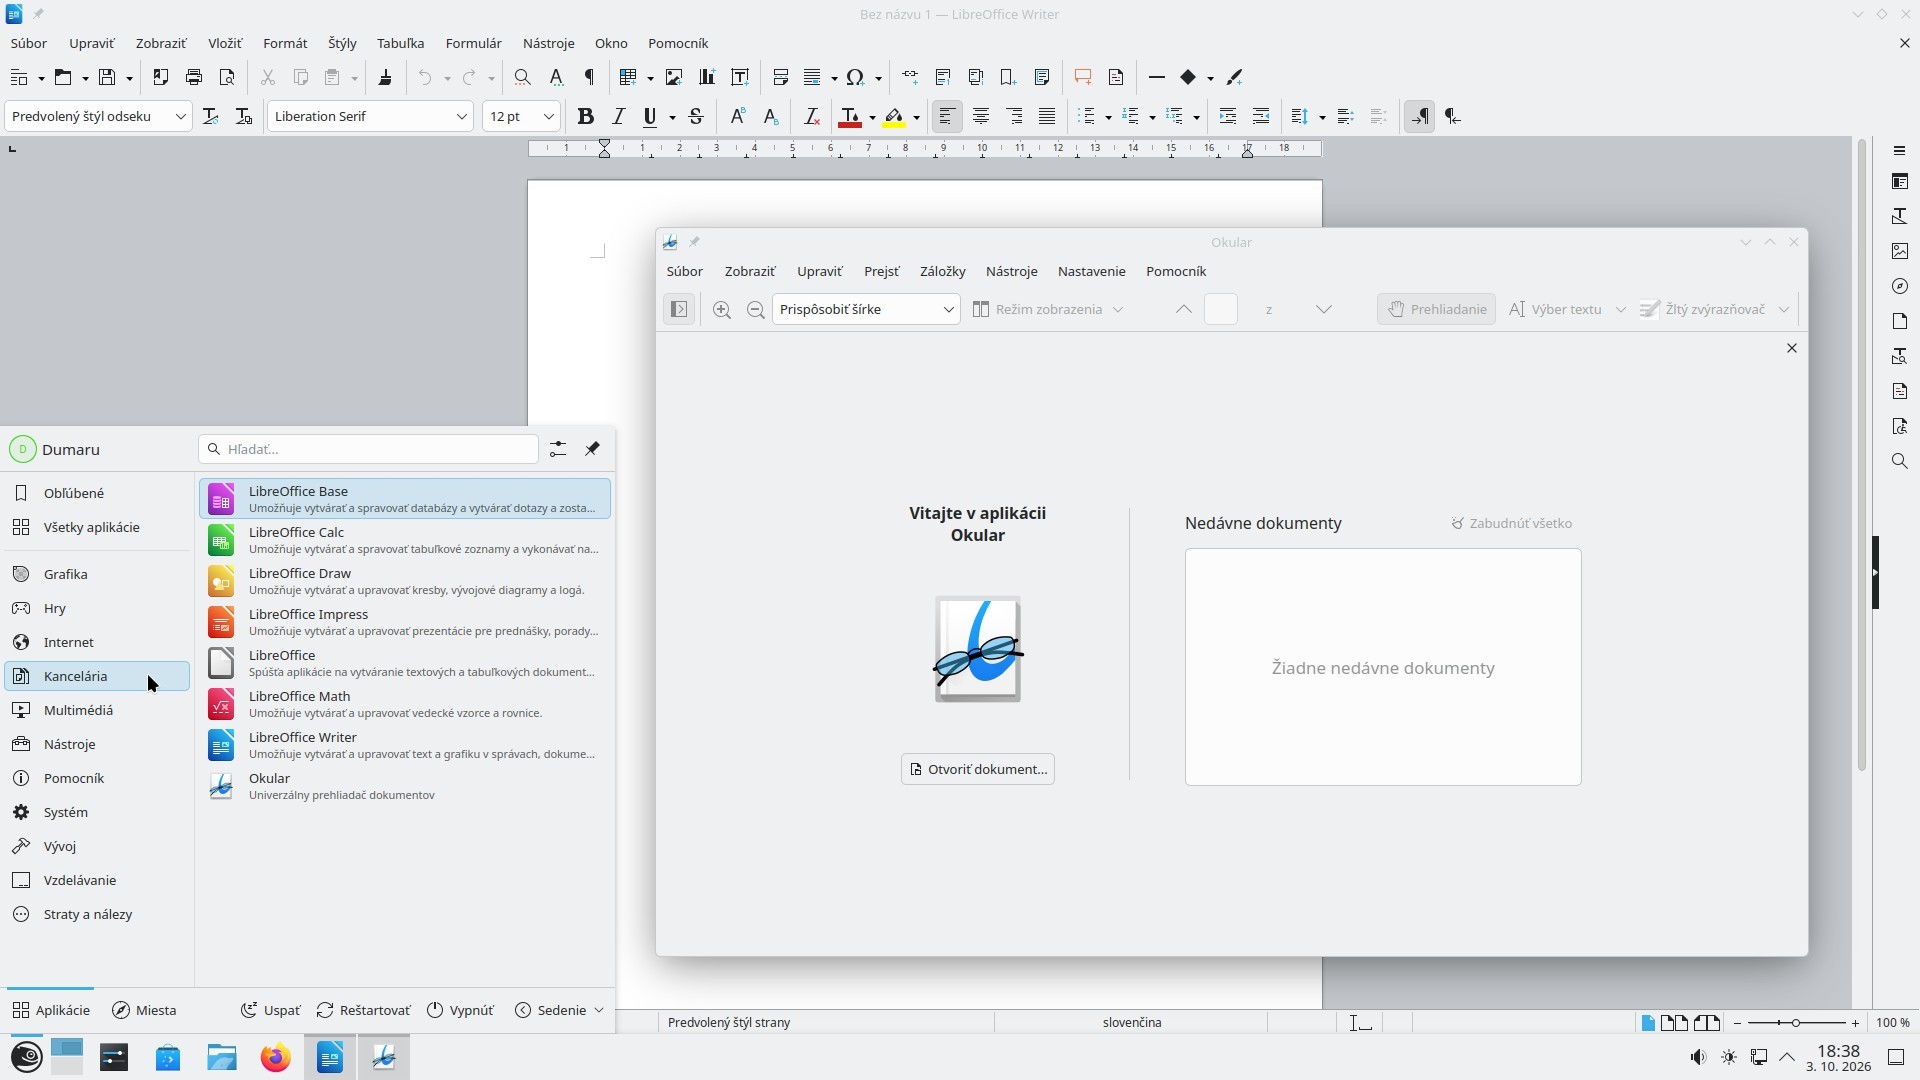Click the yellow highlighting color swatch

coord(894,117)
